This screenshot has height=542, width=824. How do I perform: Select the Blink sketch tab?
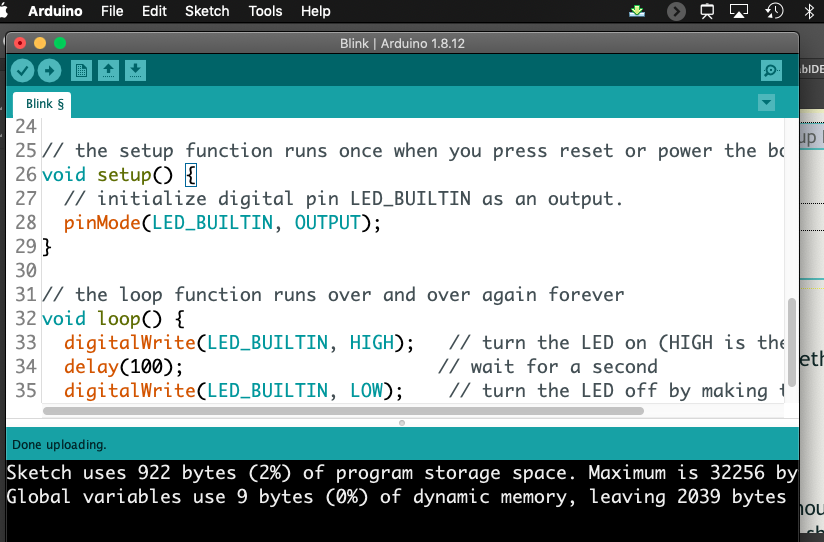click(x=44, y=104)
